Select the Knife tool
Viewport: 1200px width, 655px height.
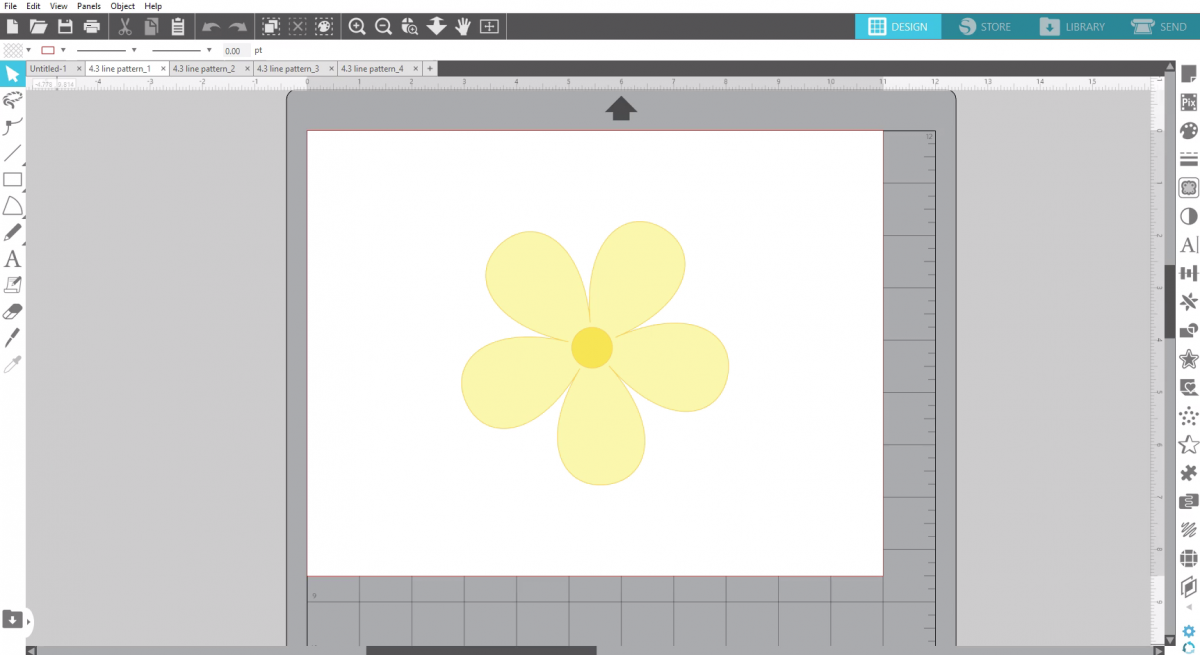[x=12, y=337]
